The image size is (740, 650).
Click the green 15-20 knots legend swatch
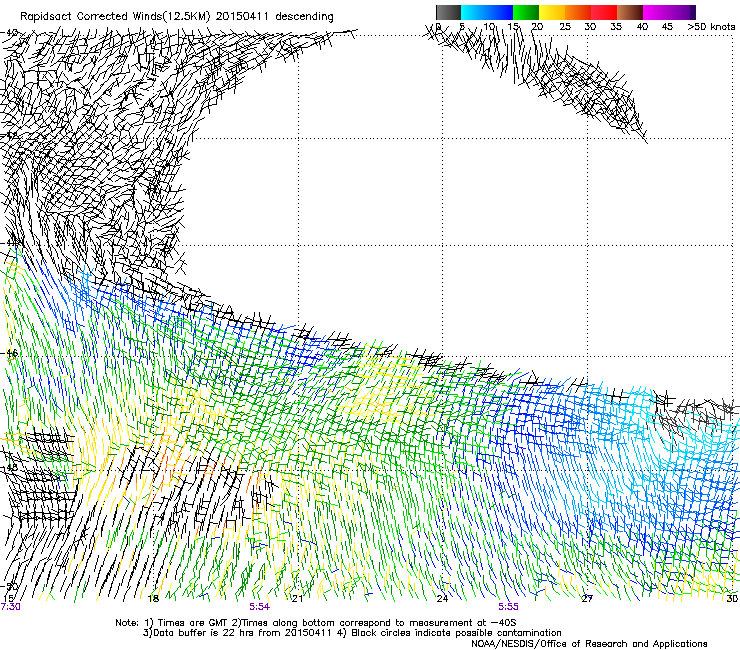pos(526,12)
